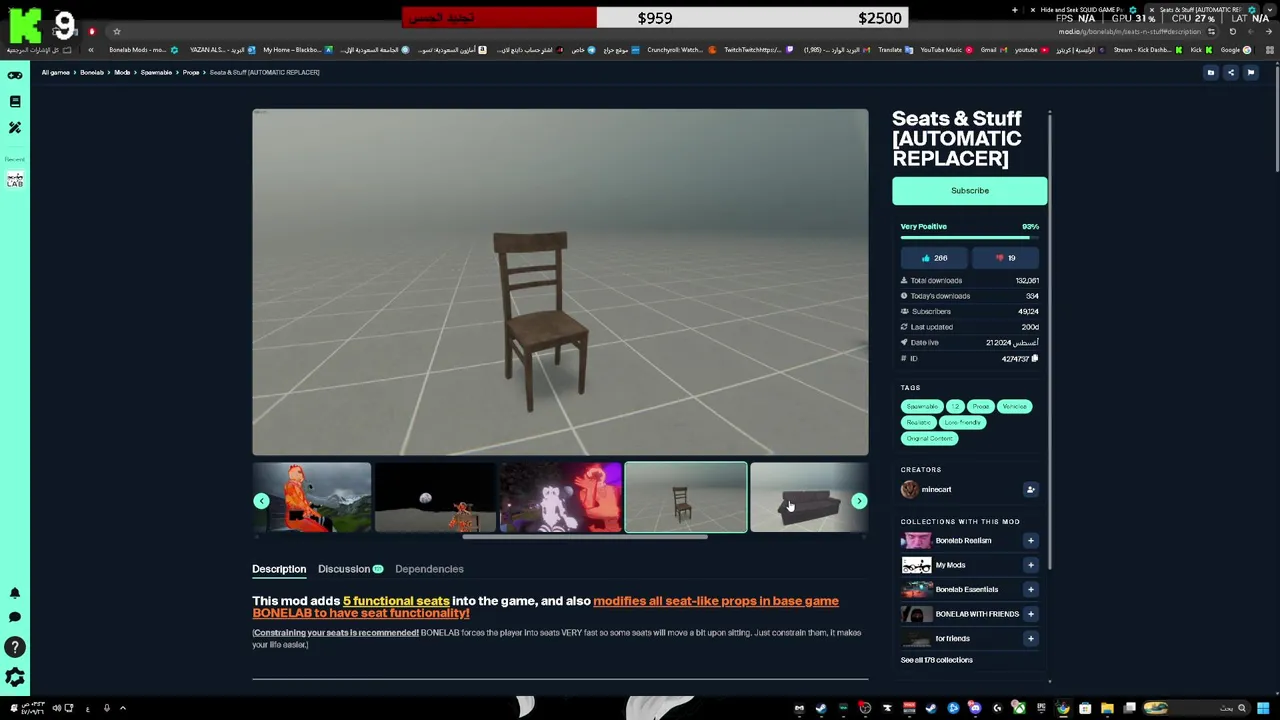This screenshot has height=720, width=1280.
Task: Add mod to Bonelab Essentials collection
Action: click(x=1030, y=589)
